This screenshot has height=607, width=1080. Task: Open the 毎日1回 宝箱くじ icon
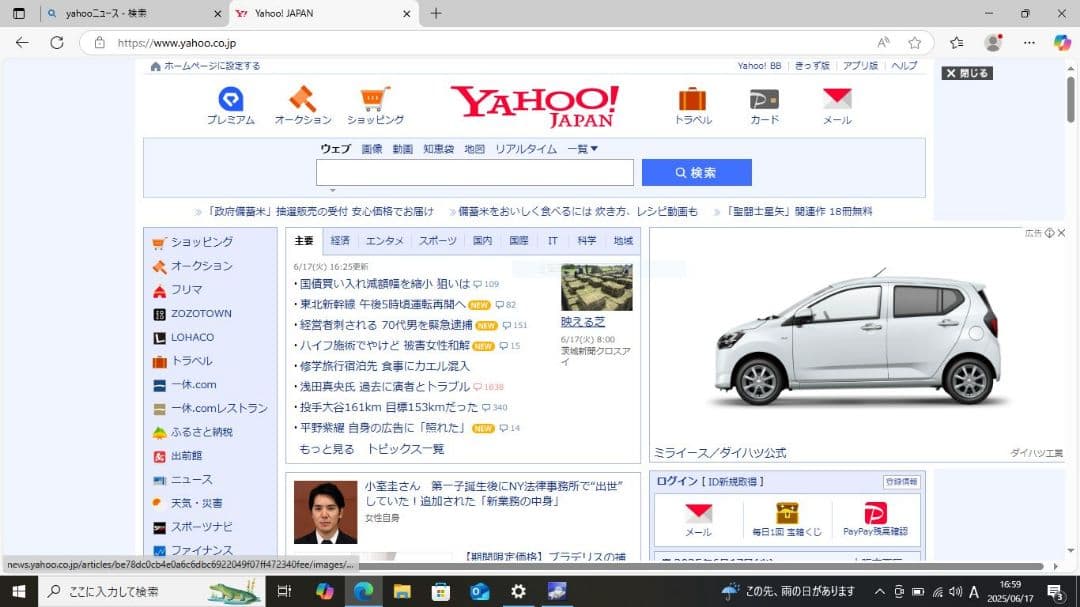pyautogui.click(x=787, y=515)
